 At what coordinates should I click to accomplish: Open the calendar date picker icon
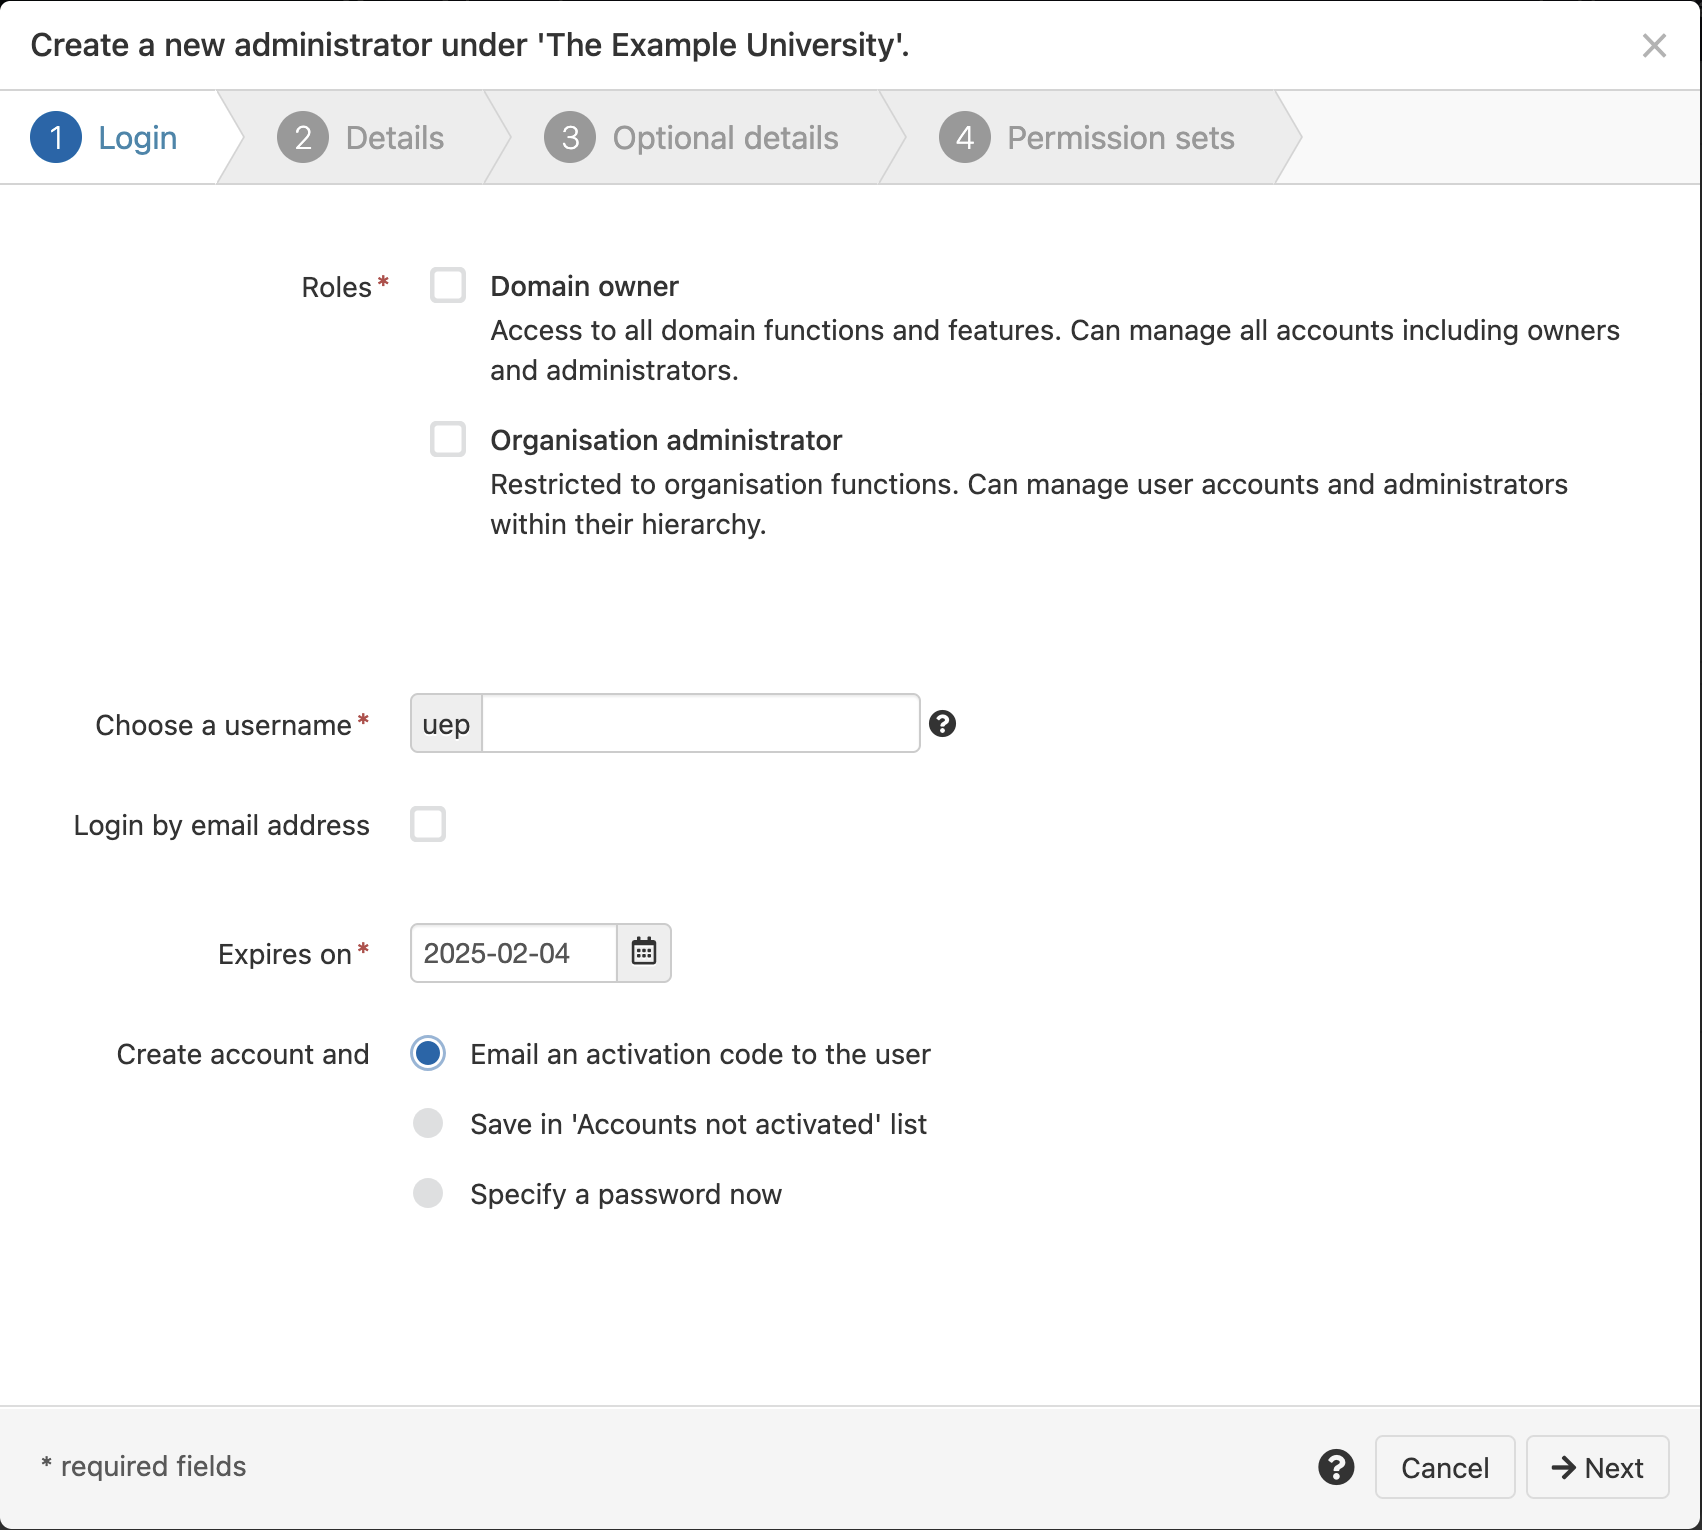(x=643, y=953)
